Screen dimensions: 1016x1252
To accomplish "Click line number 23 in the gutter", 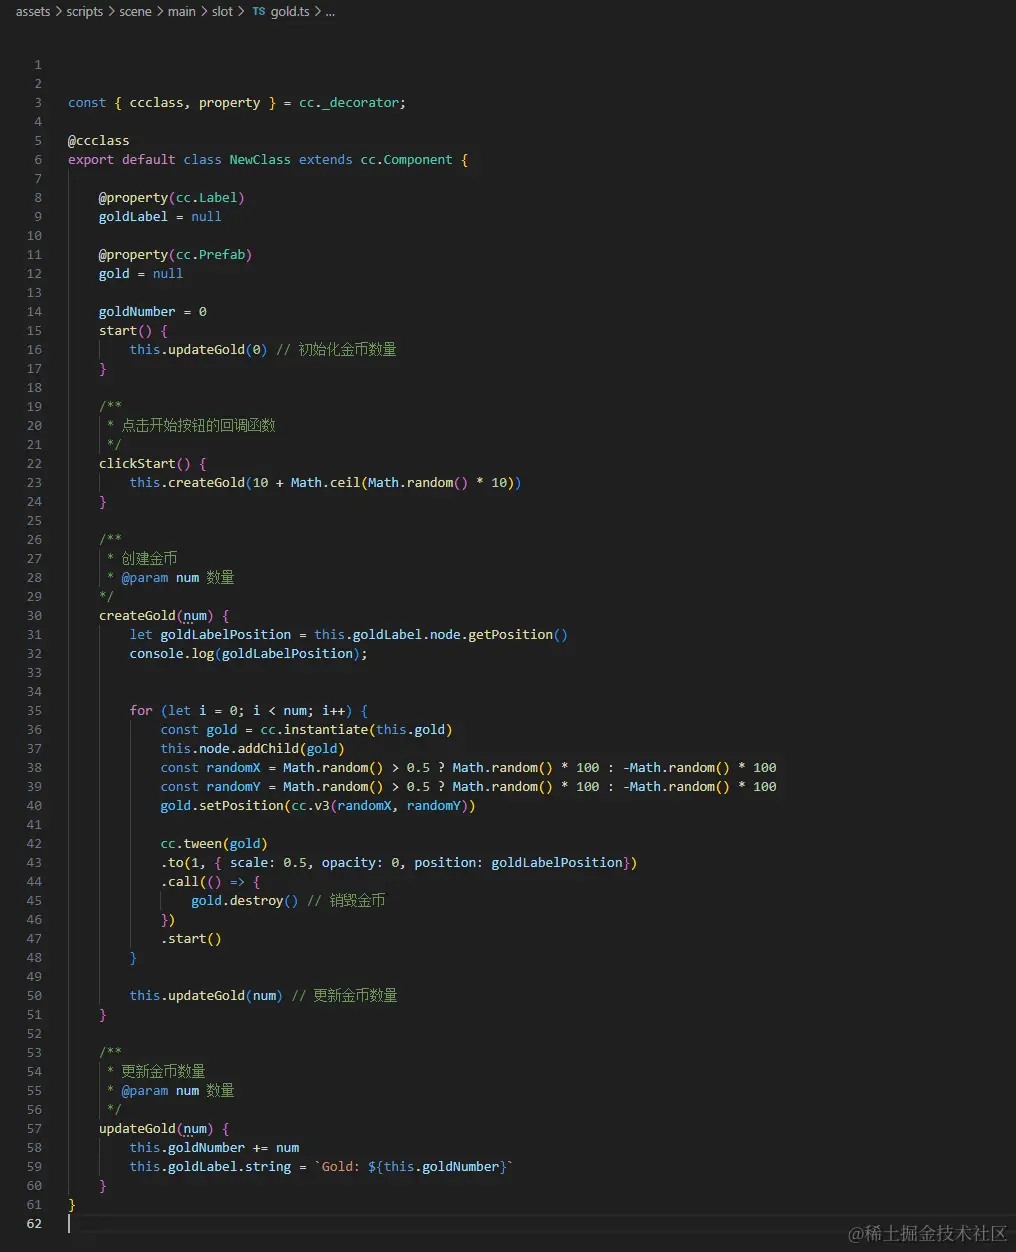I will 35,483.
